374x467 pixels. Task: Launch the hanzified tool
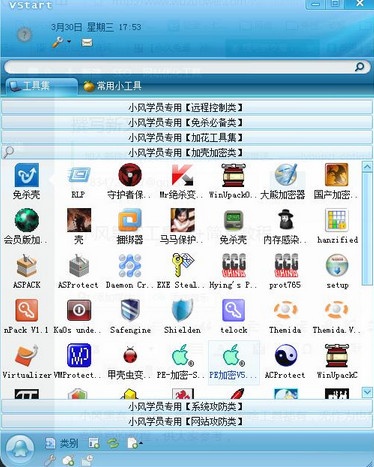coord(337,227)
